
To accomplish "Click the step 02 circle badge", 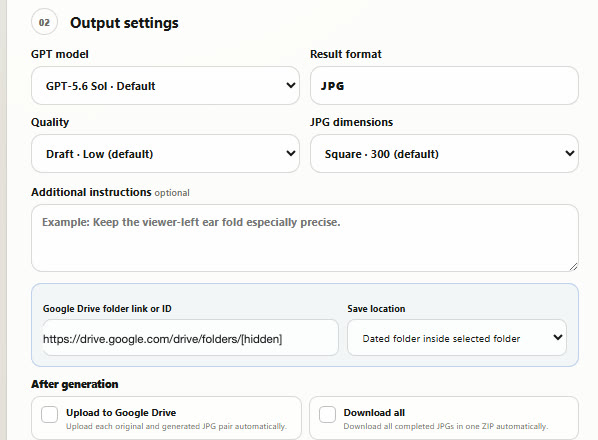I will 44,22.
